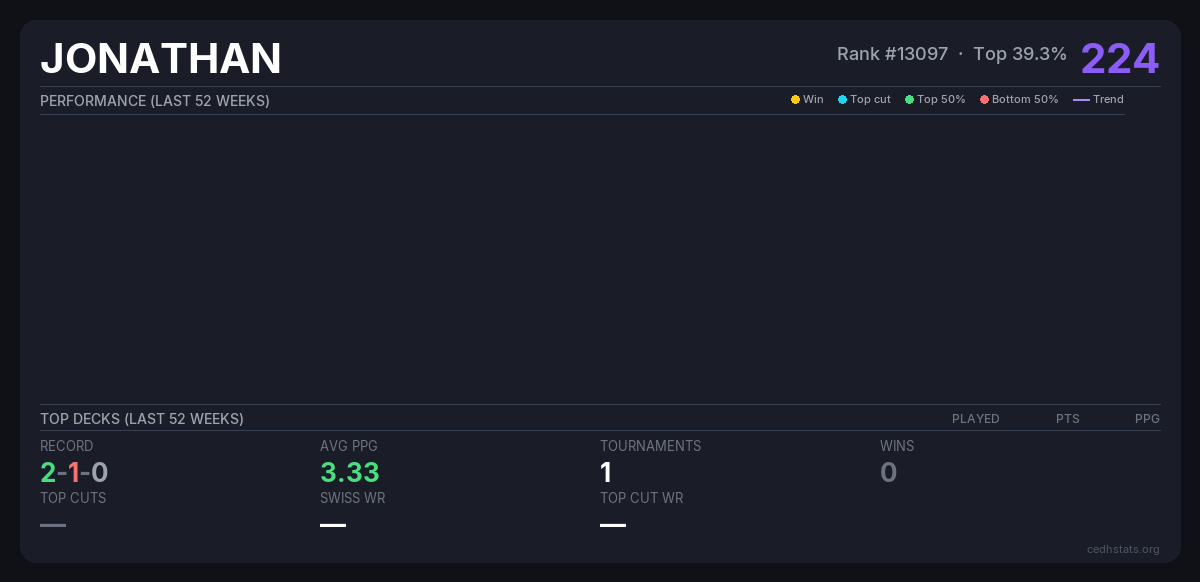This screenshot has width=1200, height=582.
Task: Sort decks by the PTS column header
Action: pyautogui.click(x=1067, y=419)
